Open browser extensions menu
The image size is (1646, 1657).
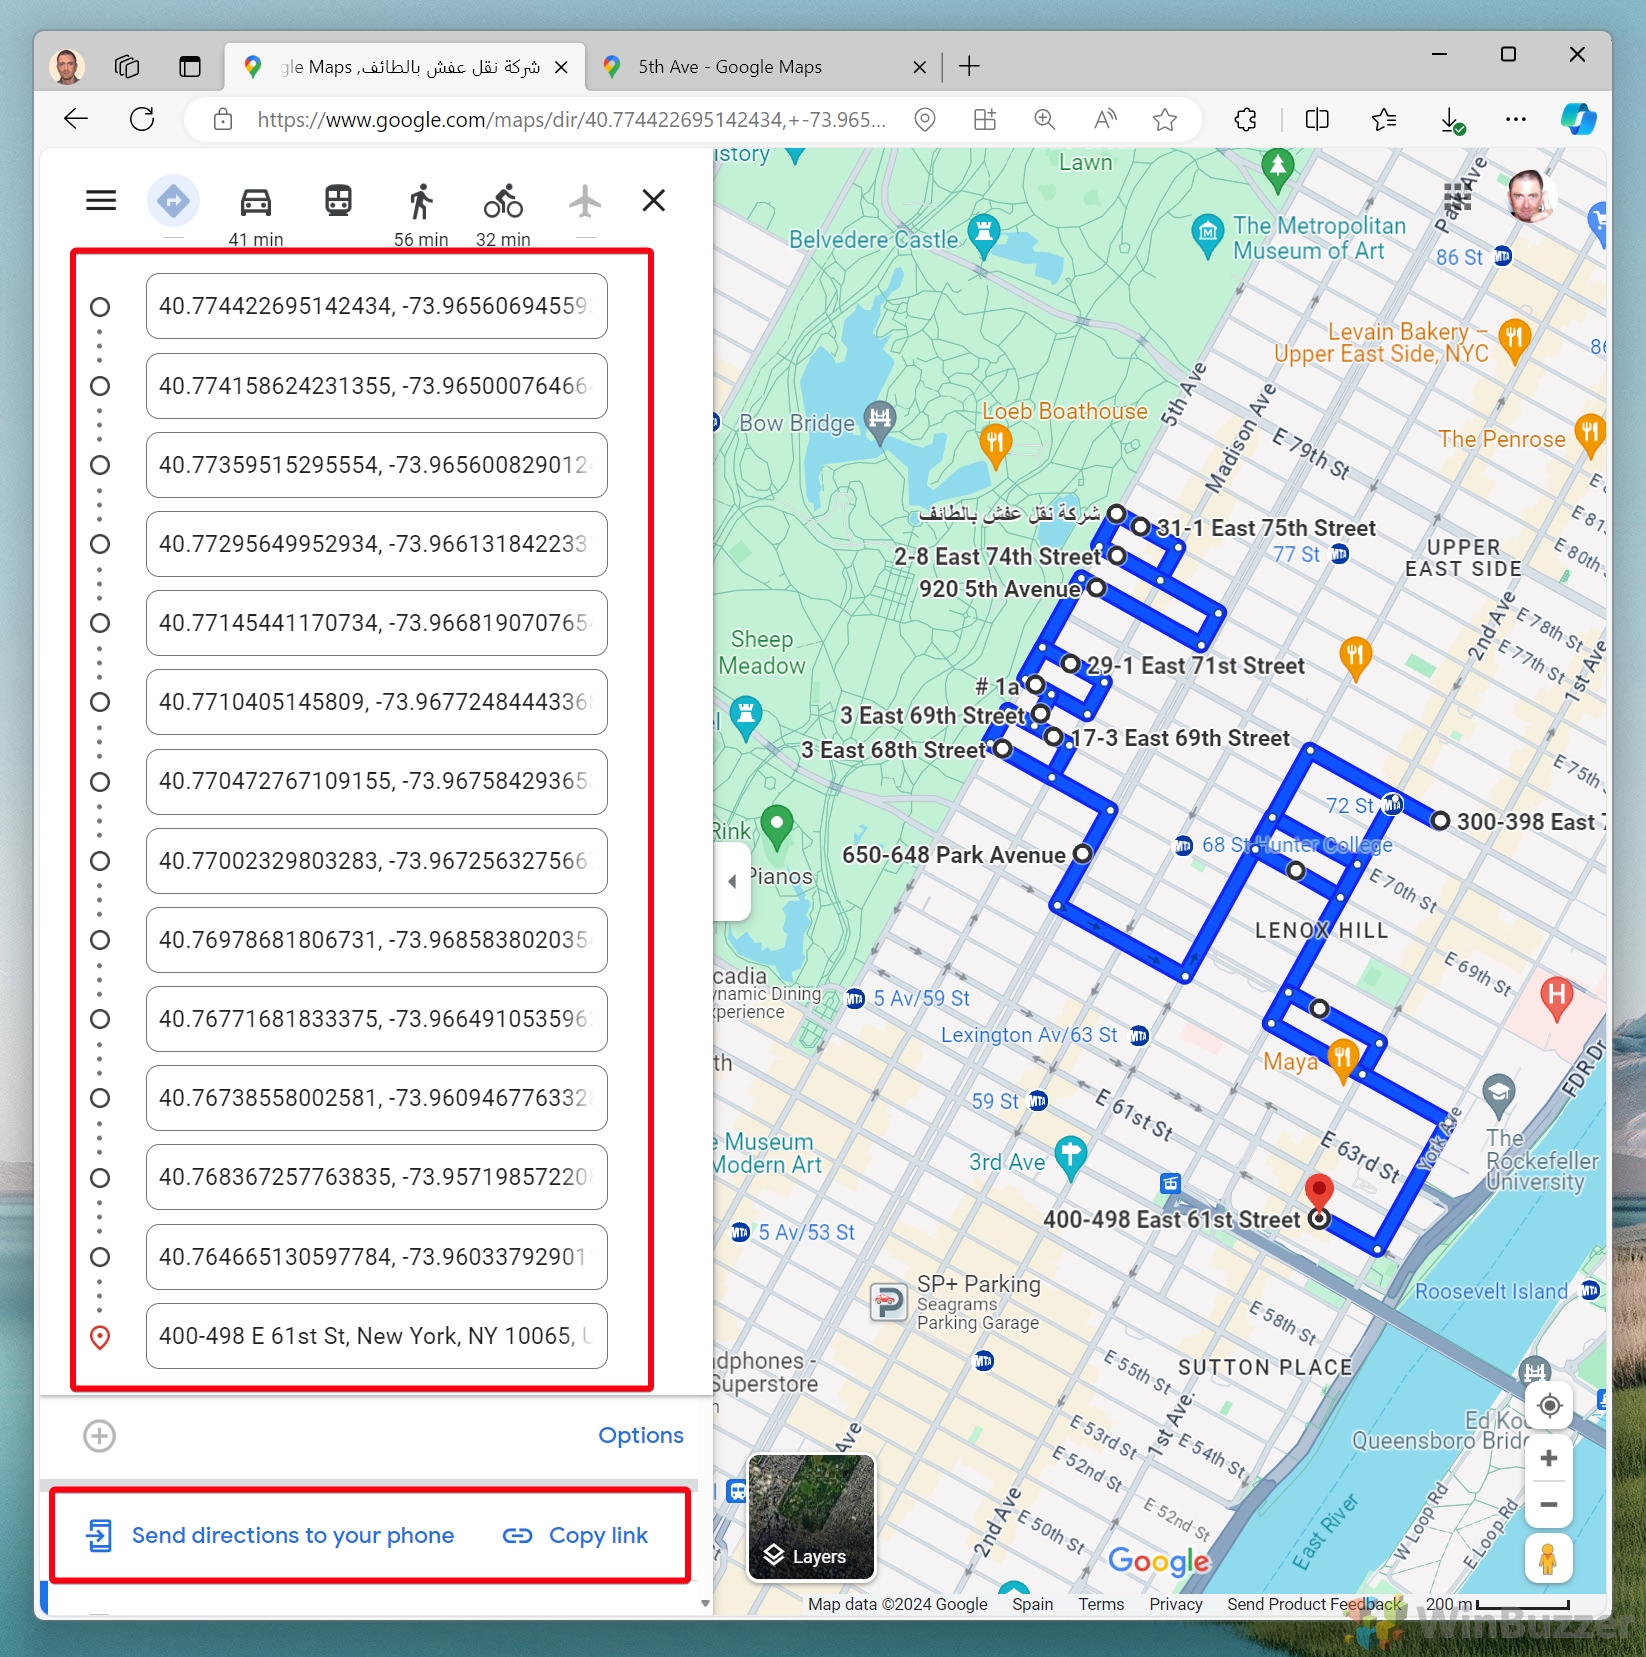point(1246,120)
